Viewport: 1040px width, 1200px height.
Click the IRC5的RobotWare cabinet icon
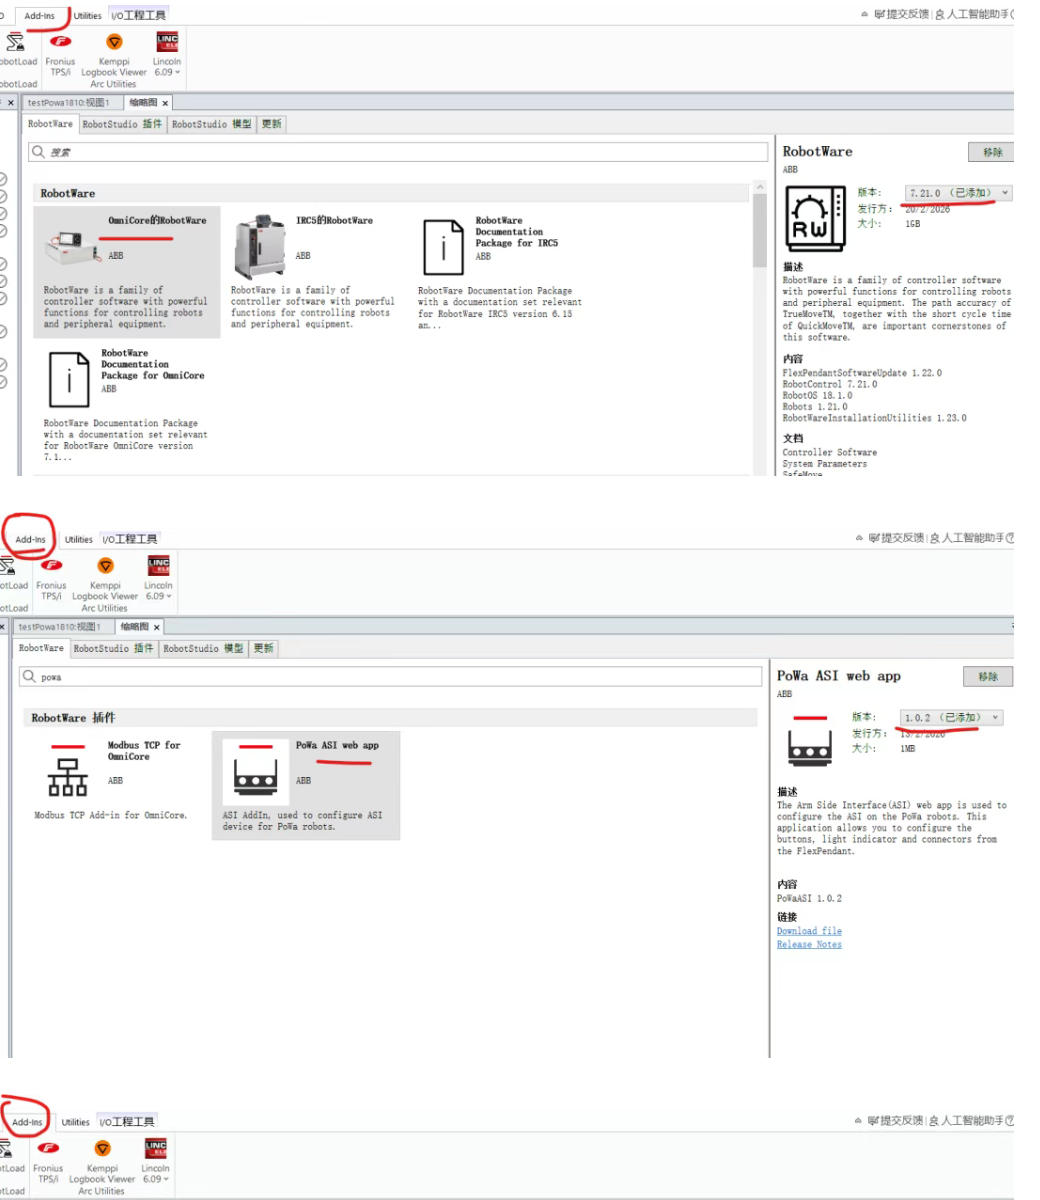pos(259,245)
